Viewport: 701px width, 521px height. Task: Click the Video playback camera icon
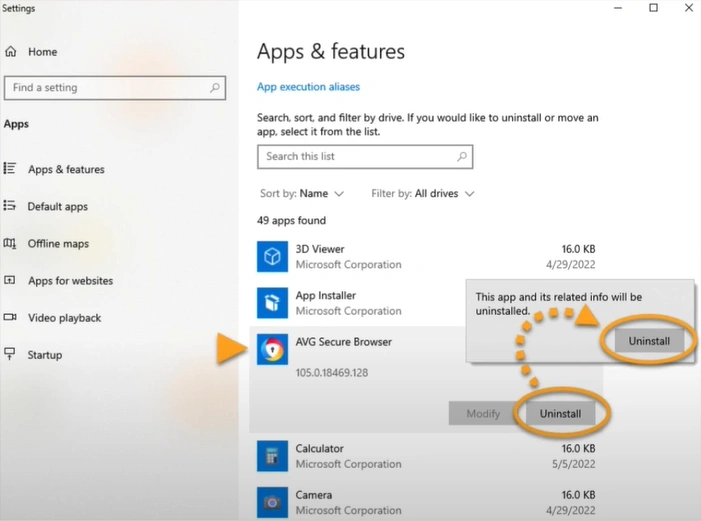[9, 318]
